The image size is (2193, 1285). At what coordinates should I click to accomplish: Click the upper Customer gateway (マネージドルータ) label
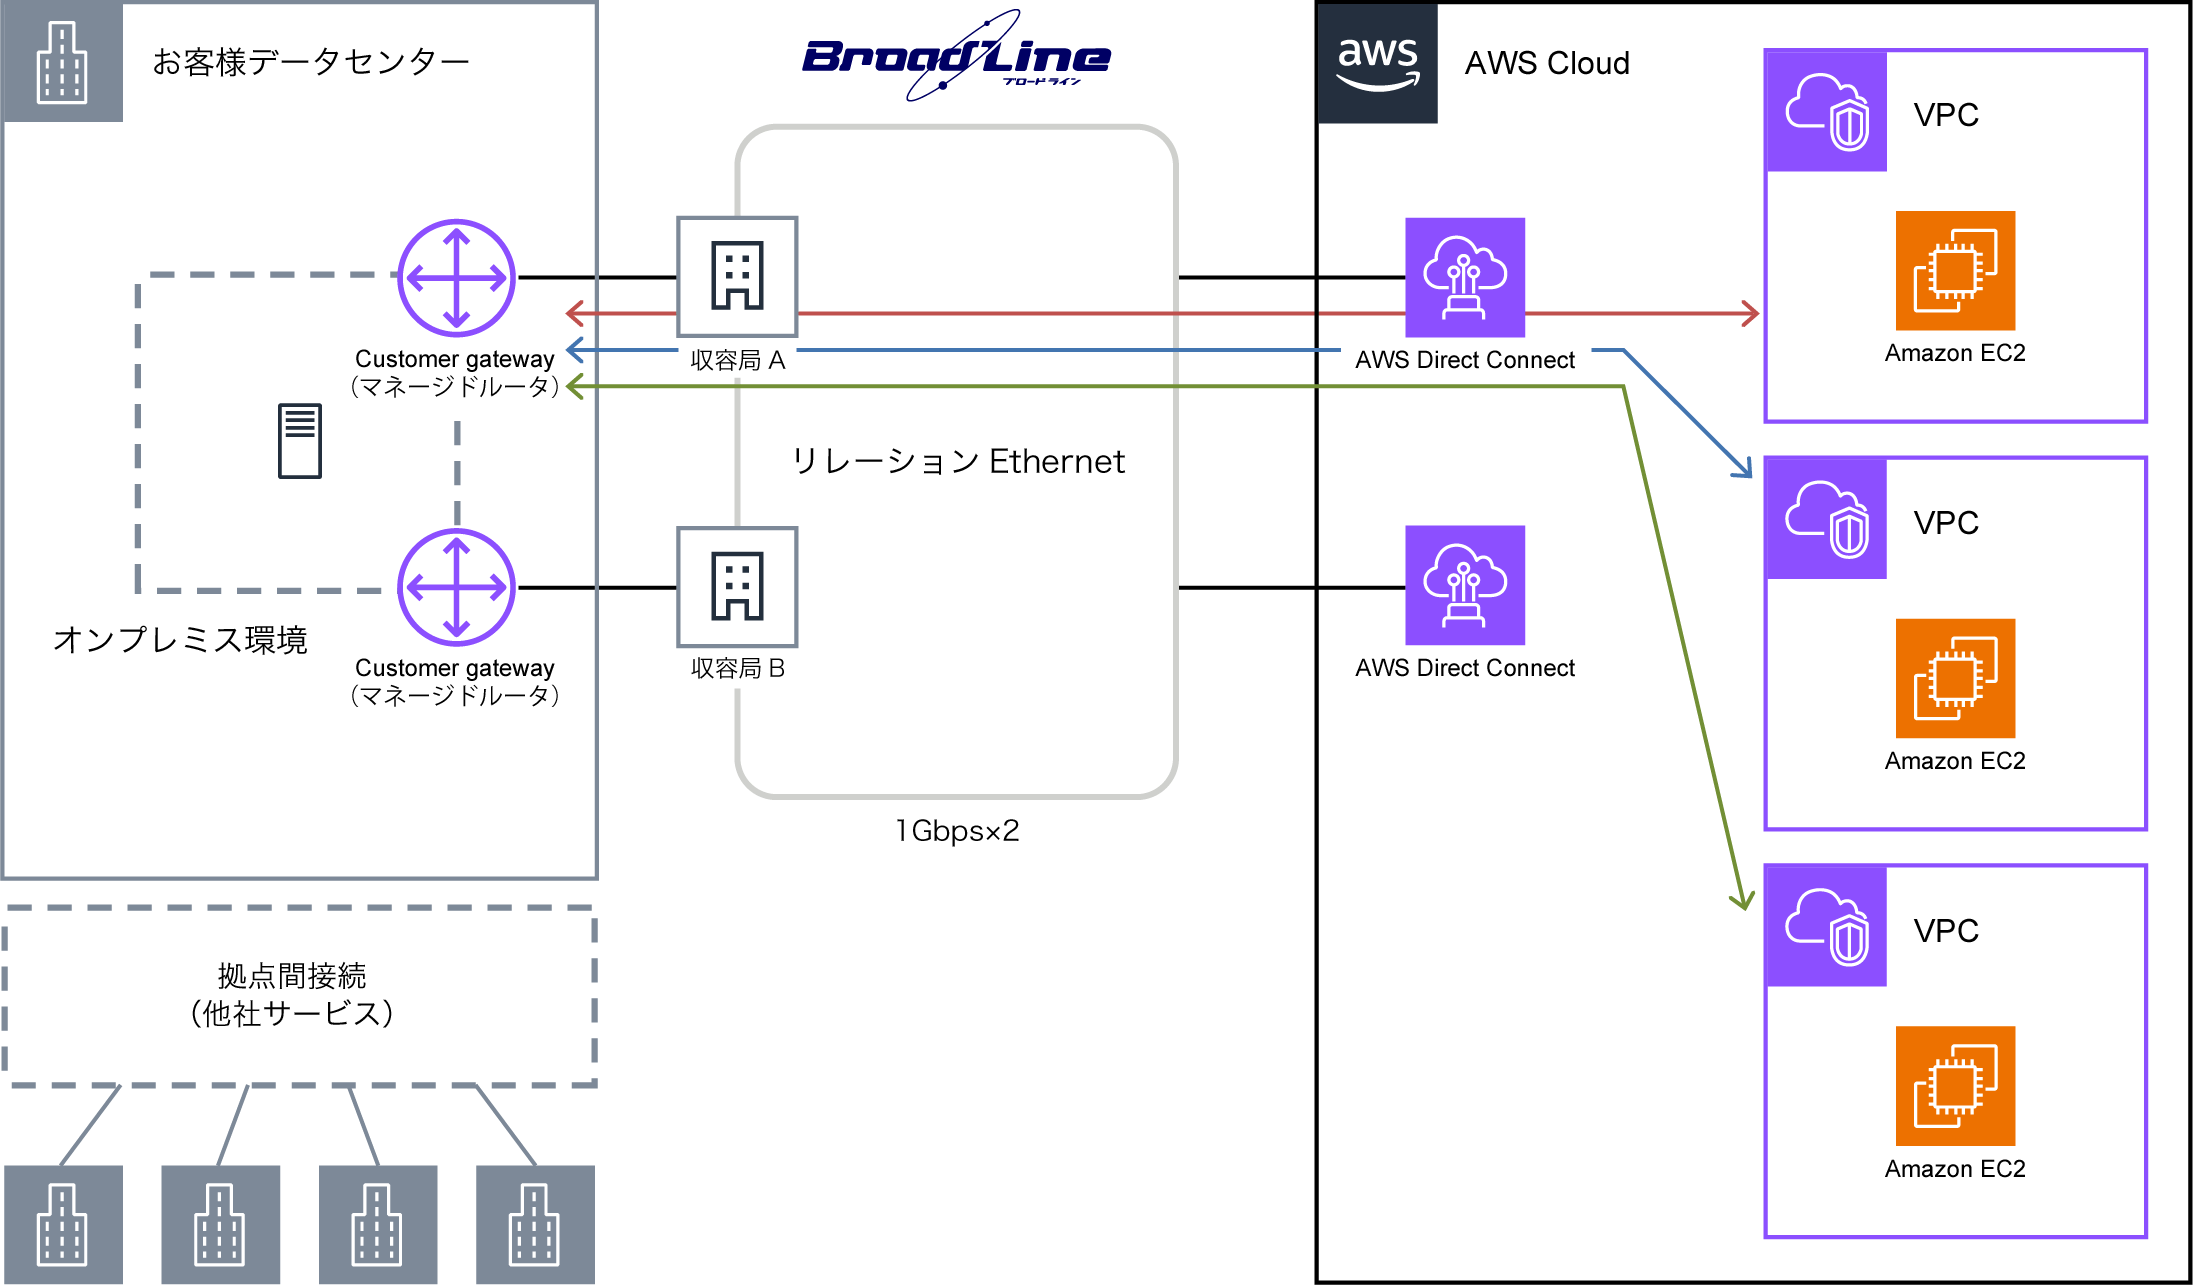coord(455,373)
